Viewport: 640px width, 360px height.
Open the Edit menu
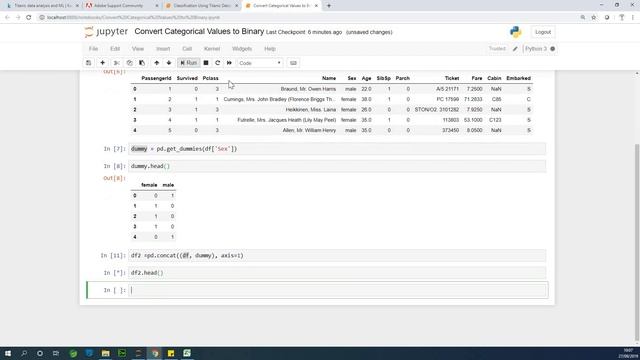(x=115, y=49)
